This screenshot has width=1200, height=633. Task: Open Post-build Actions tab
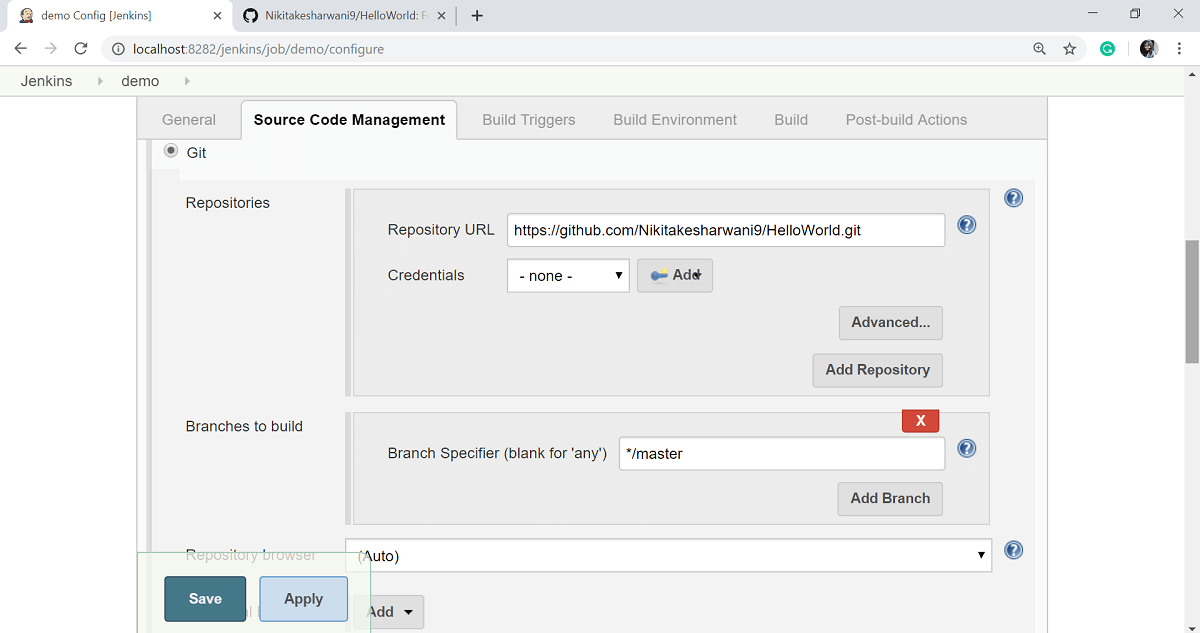907,120
